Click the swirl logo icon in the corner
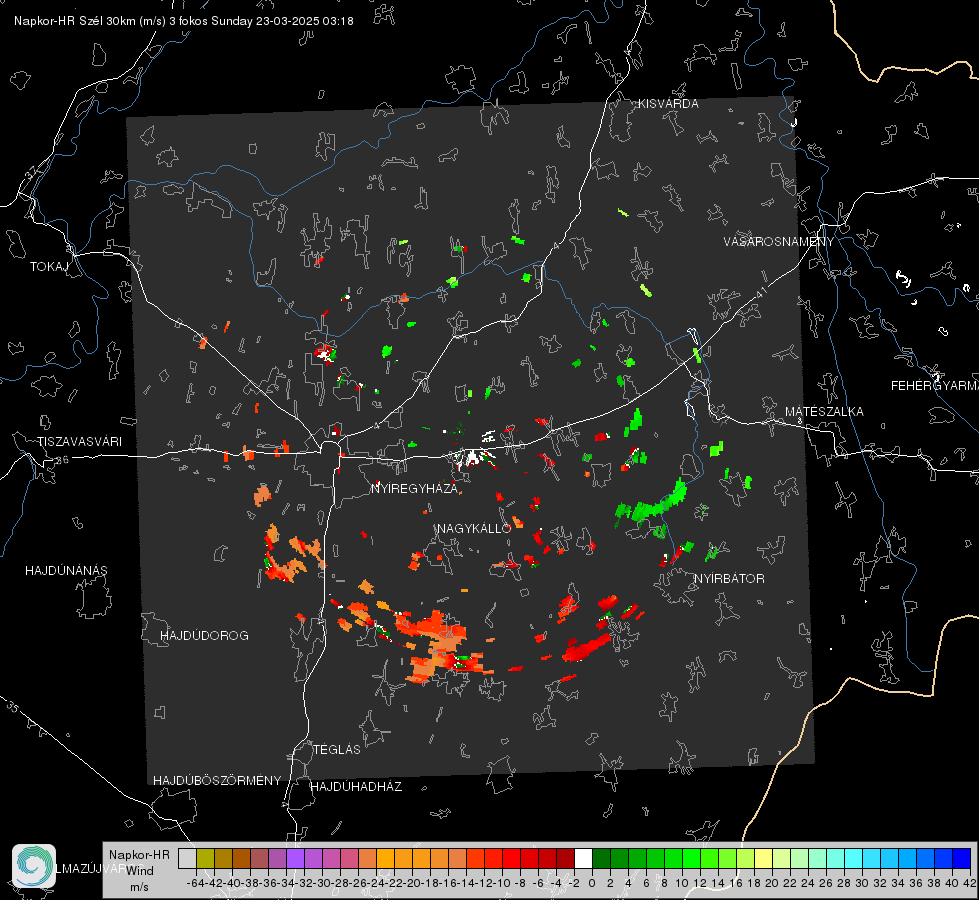Screen dimensions: 979x900 pos(34,866)
